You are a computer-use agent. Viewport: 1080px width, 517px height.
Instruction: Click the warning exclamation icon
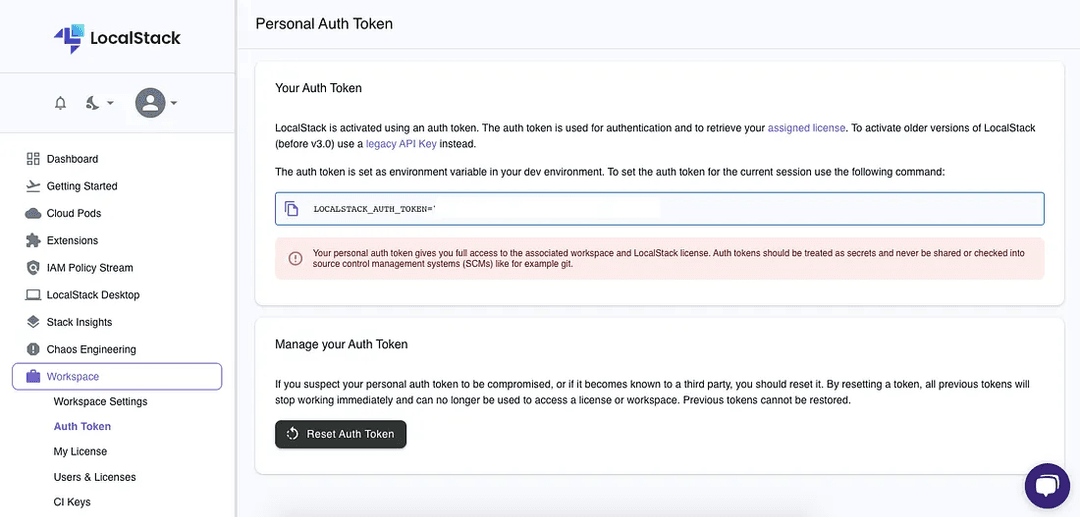click(295, 259)
